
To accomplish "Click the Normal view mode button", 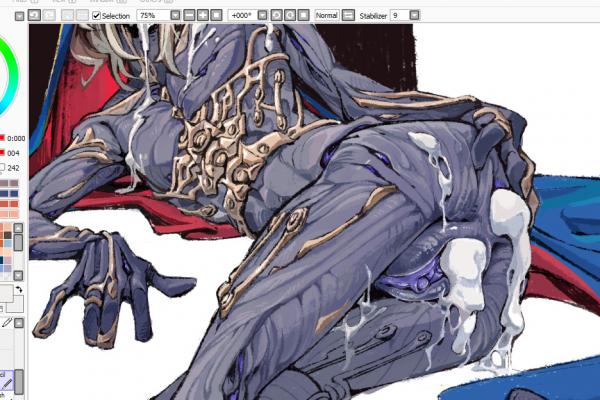I will click(326, 15).
